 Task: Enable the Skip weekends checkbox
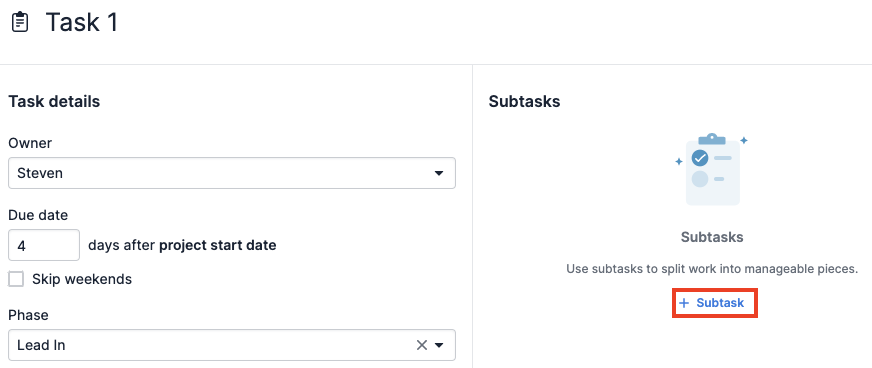[x=16, y=279]
